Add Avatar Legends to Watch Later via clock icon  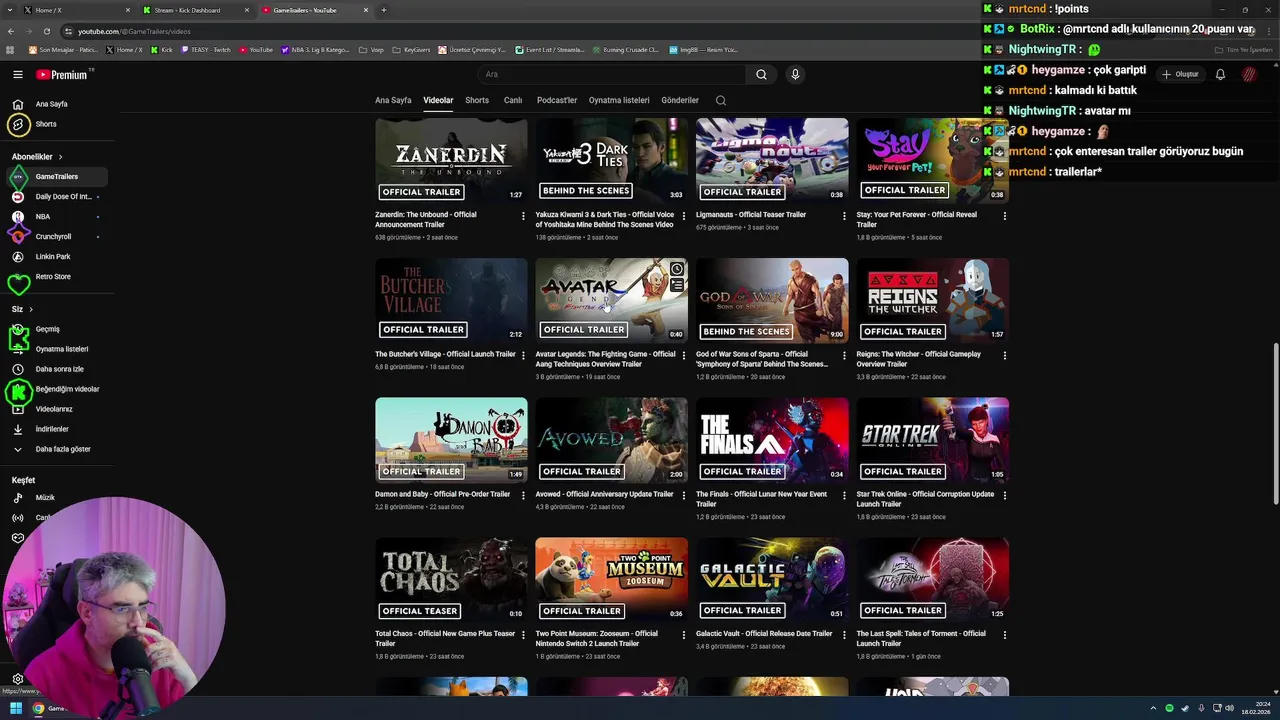click(677, 269)
